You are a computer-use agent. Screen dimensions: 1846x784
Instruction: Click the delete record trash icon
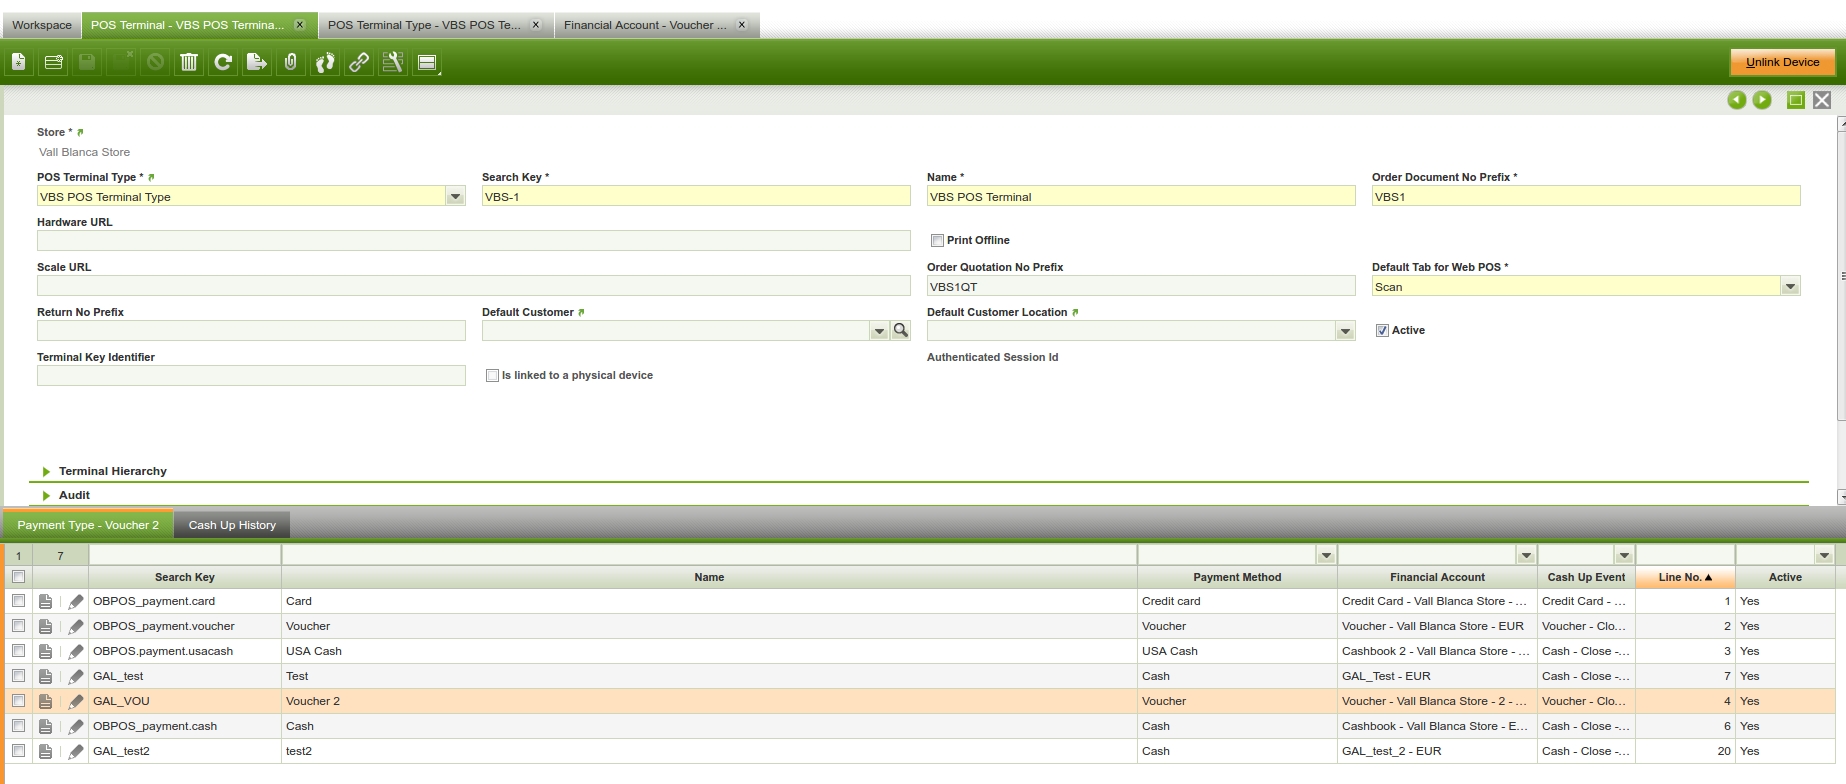pyautogui.click(x=189, y=62)
